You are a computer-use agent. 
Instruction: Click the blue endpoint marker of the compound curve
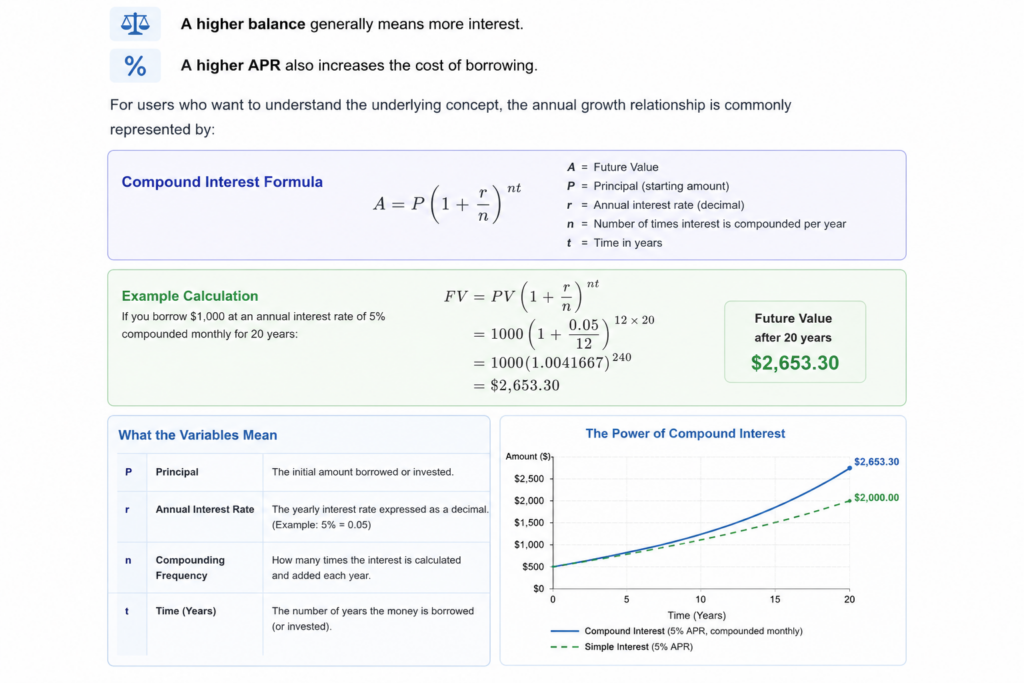[x=850, y=468]
